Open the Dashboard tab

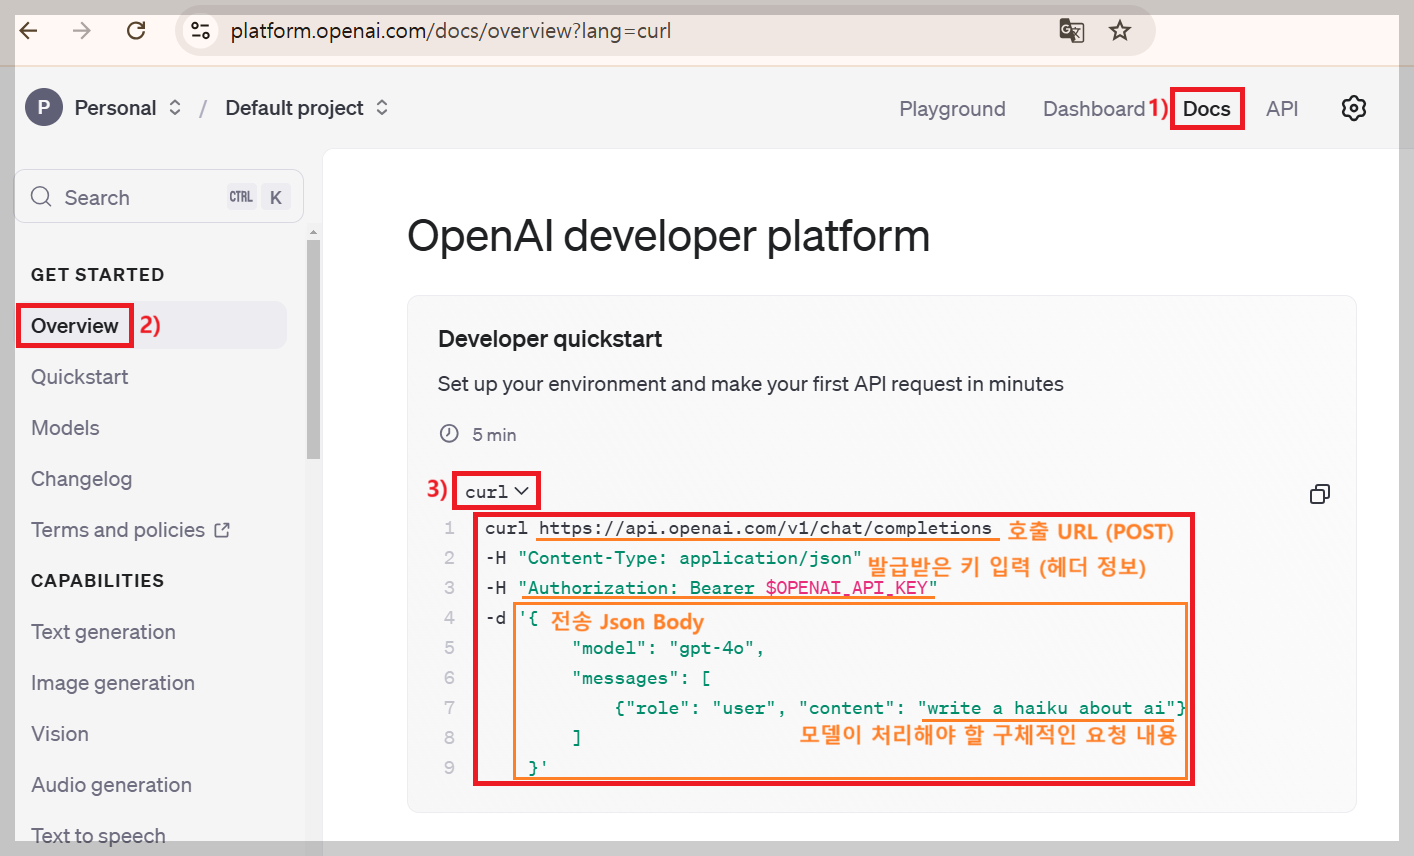coord(1094,109)
